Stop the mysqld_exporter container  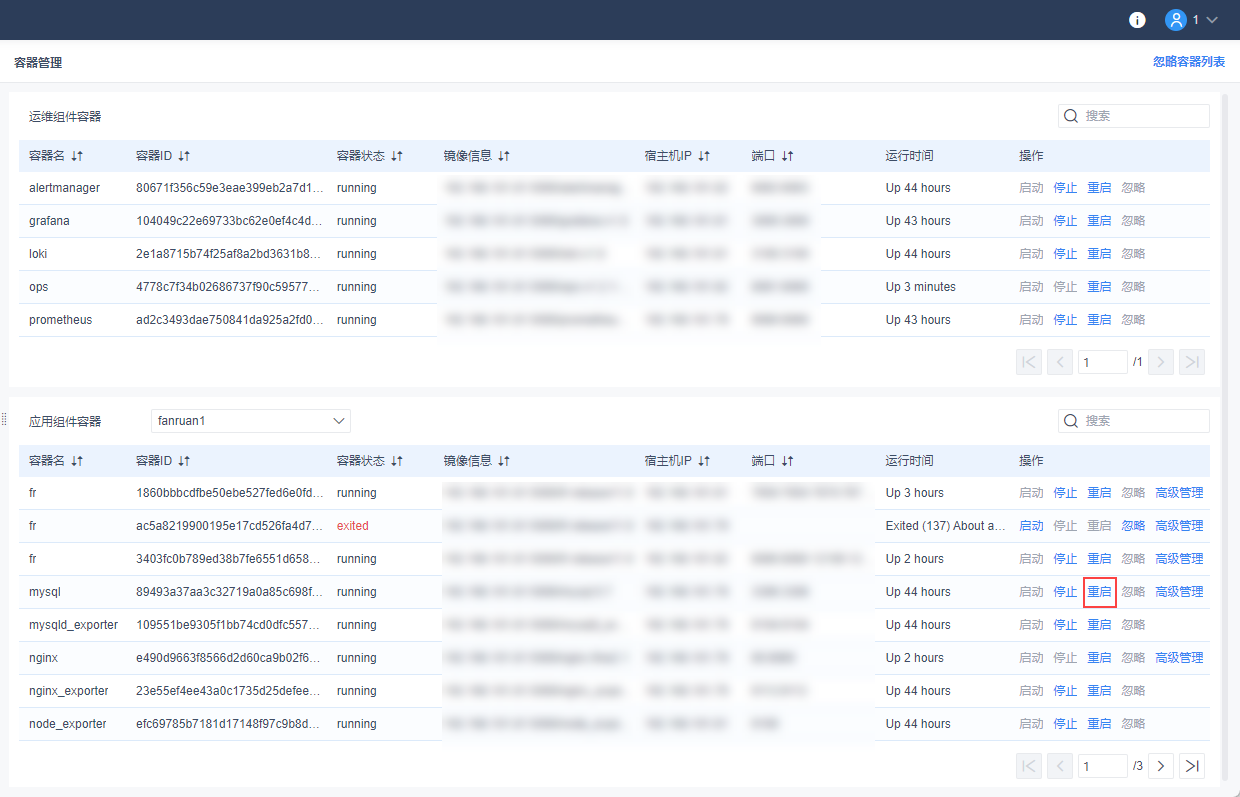[x=1065, y=625]
